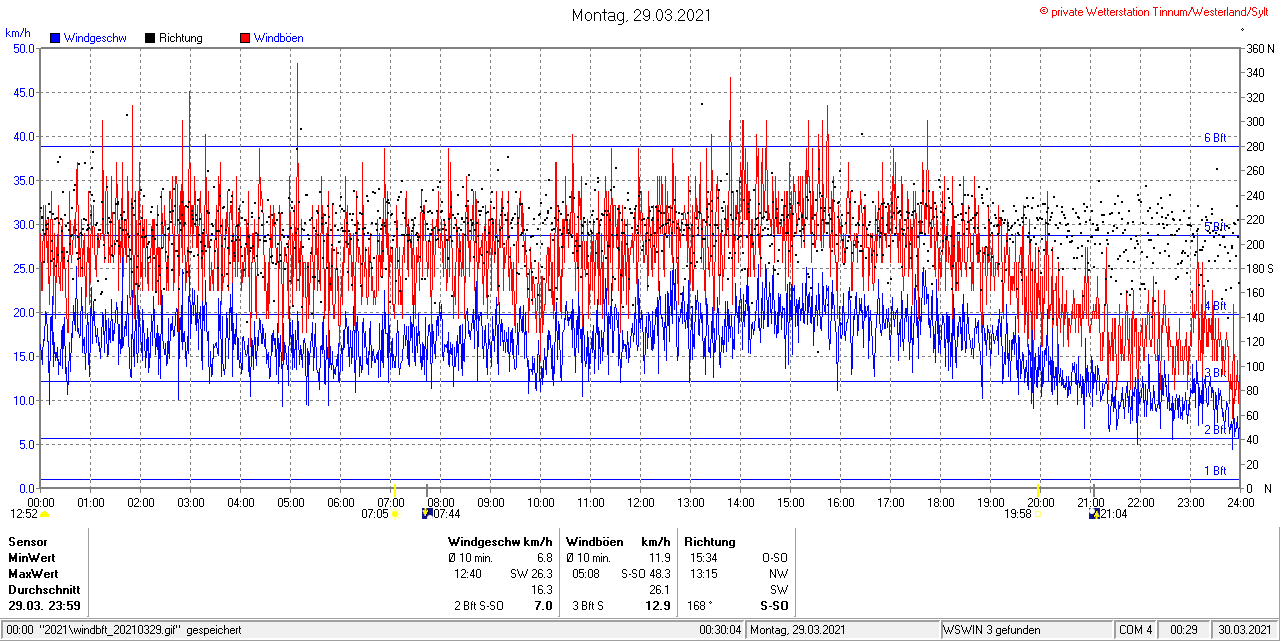1280x641 pixels.
Task: Click the 15:34 minimum direction time
Action: [704, 558]
